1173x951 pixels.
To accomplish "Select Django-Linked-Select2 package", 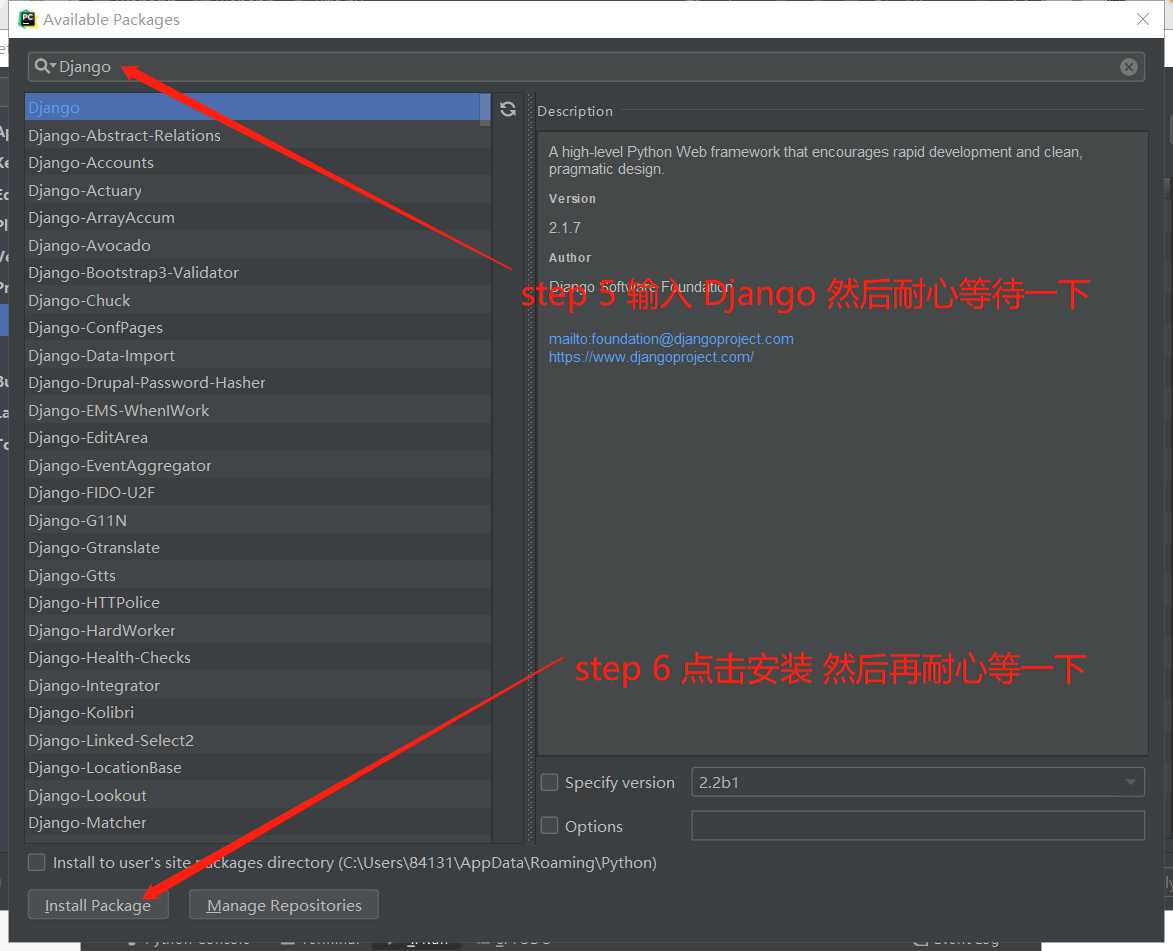I will 257,740.
